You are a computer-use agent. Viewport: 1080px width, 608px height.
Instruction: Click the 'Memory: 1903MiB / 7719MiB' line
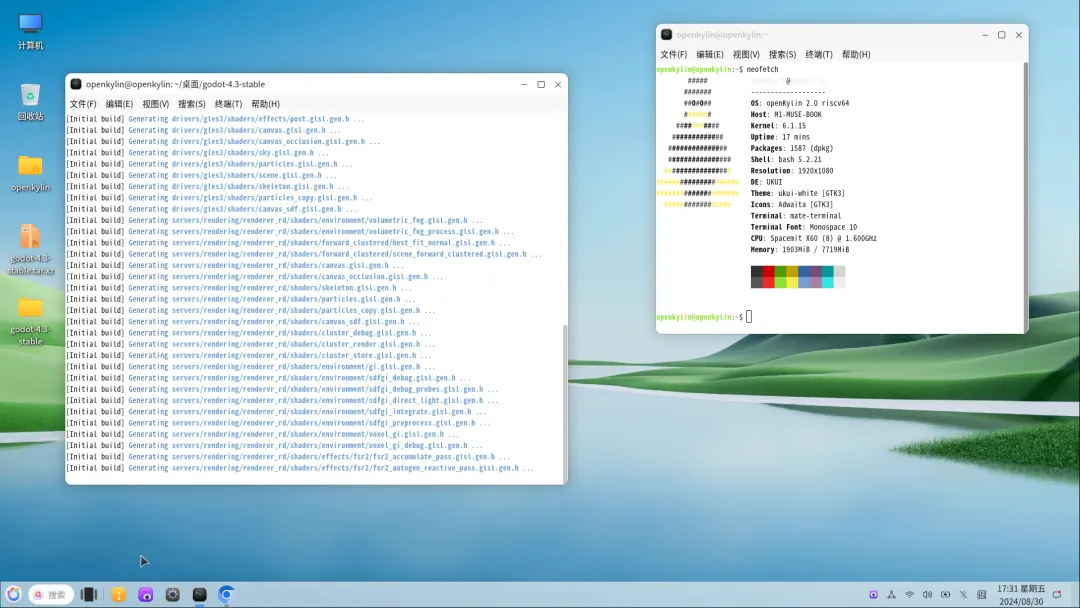pyautogui.click(x=800, y=250)
